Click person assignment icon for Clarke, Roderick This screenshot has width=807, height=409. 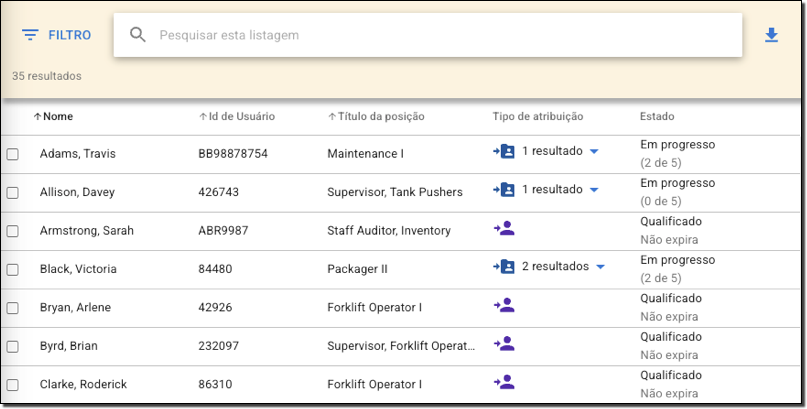[x=504, y=382]
